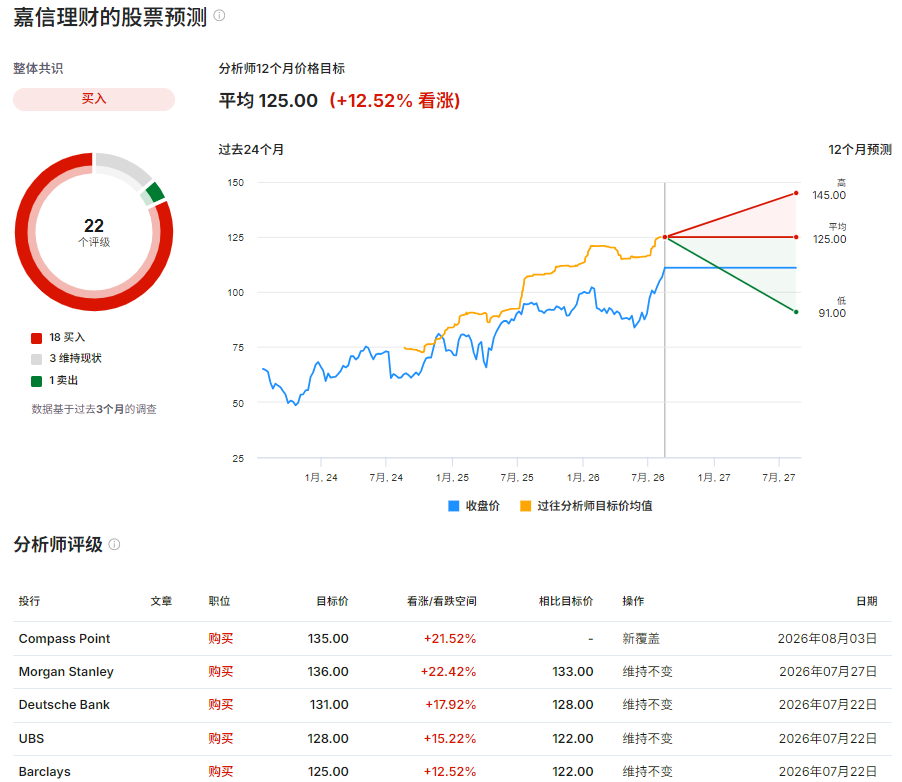Click the +17.92% upside value
Viewport: 902px width, 782px height.
click(x=450, y=705)
